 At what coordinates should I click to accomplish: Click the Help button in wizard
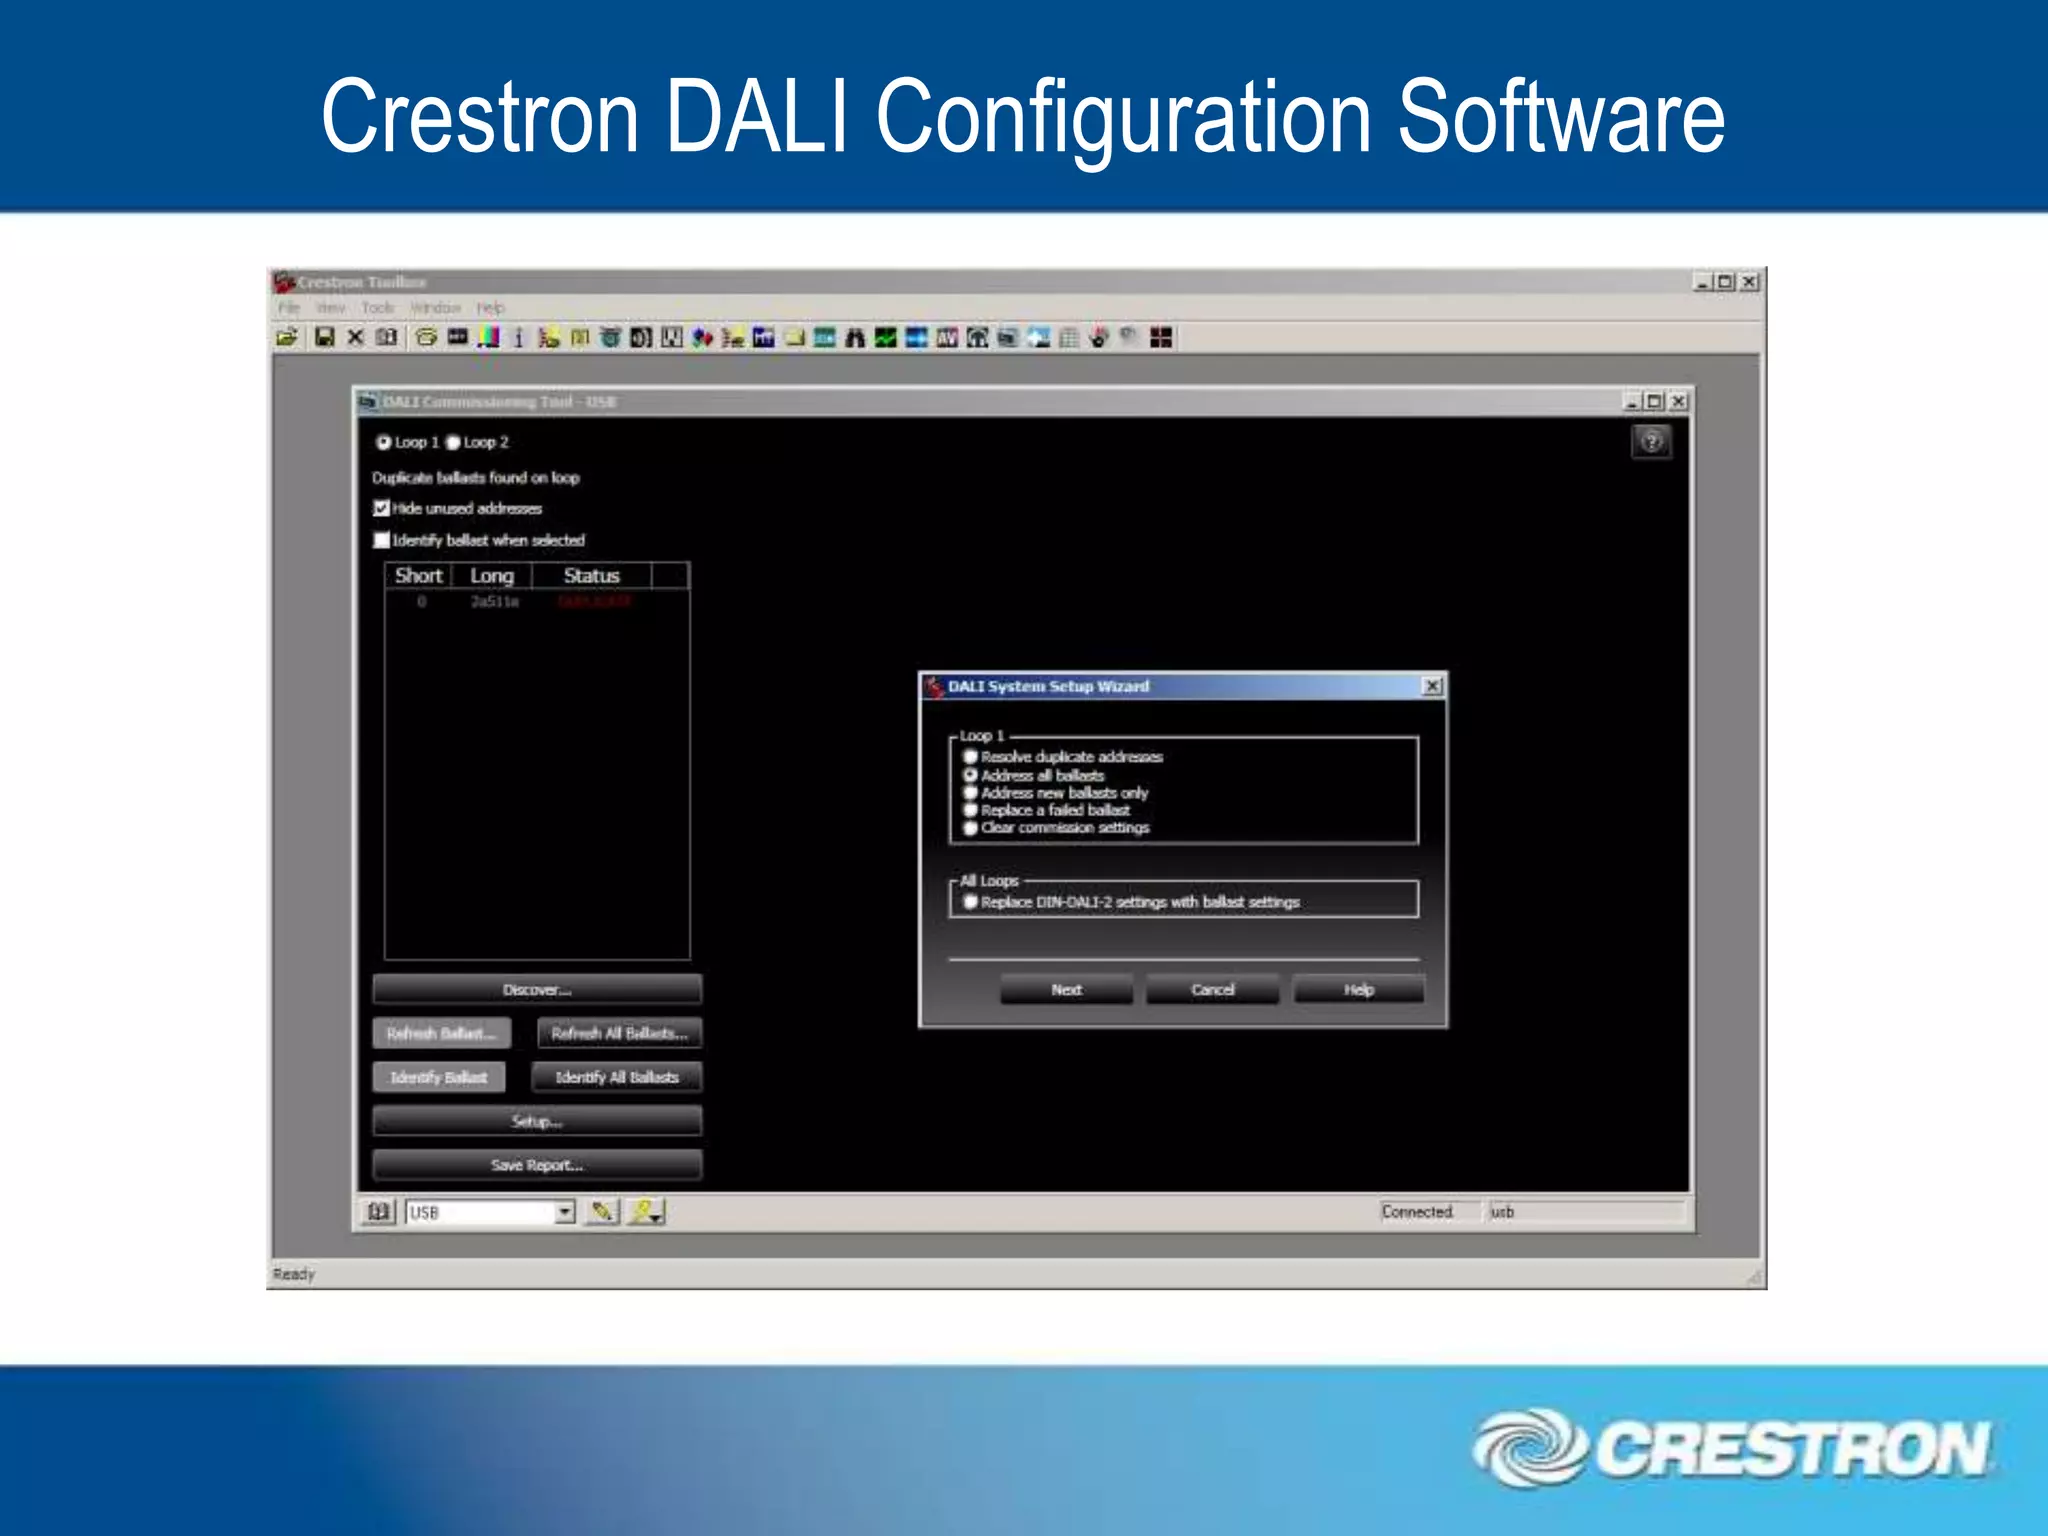[x=1359, y=989]
